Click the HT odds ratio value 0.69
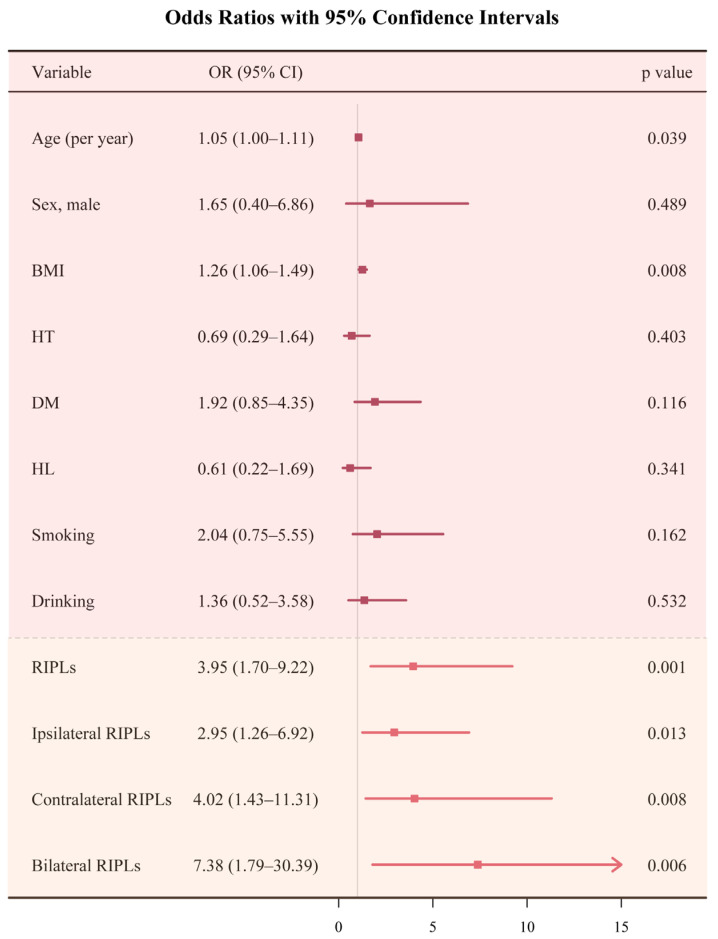The width and height of the screenshot is (718, 939). point(213,337)
